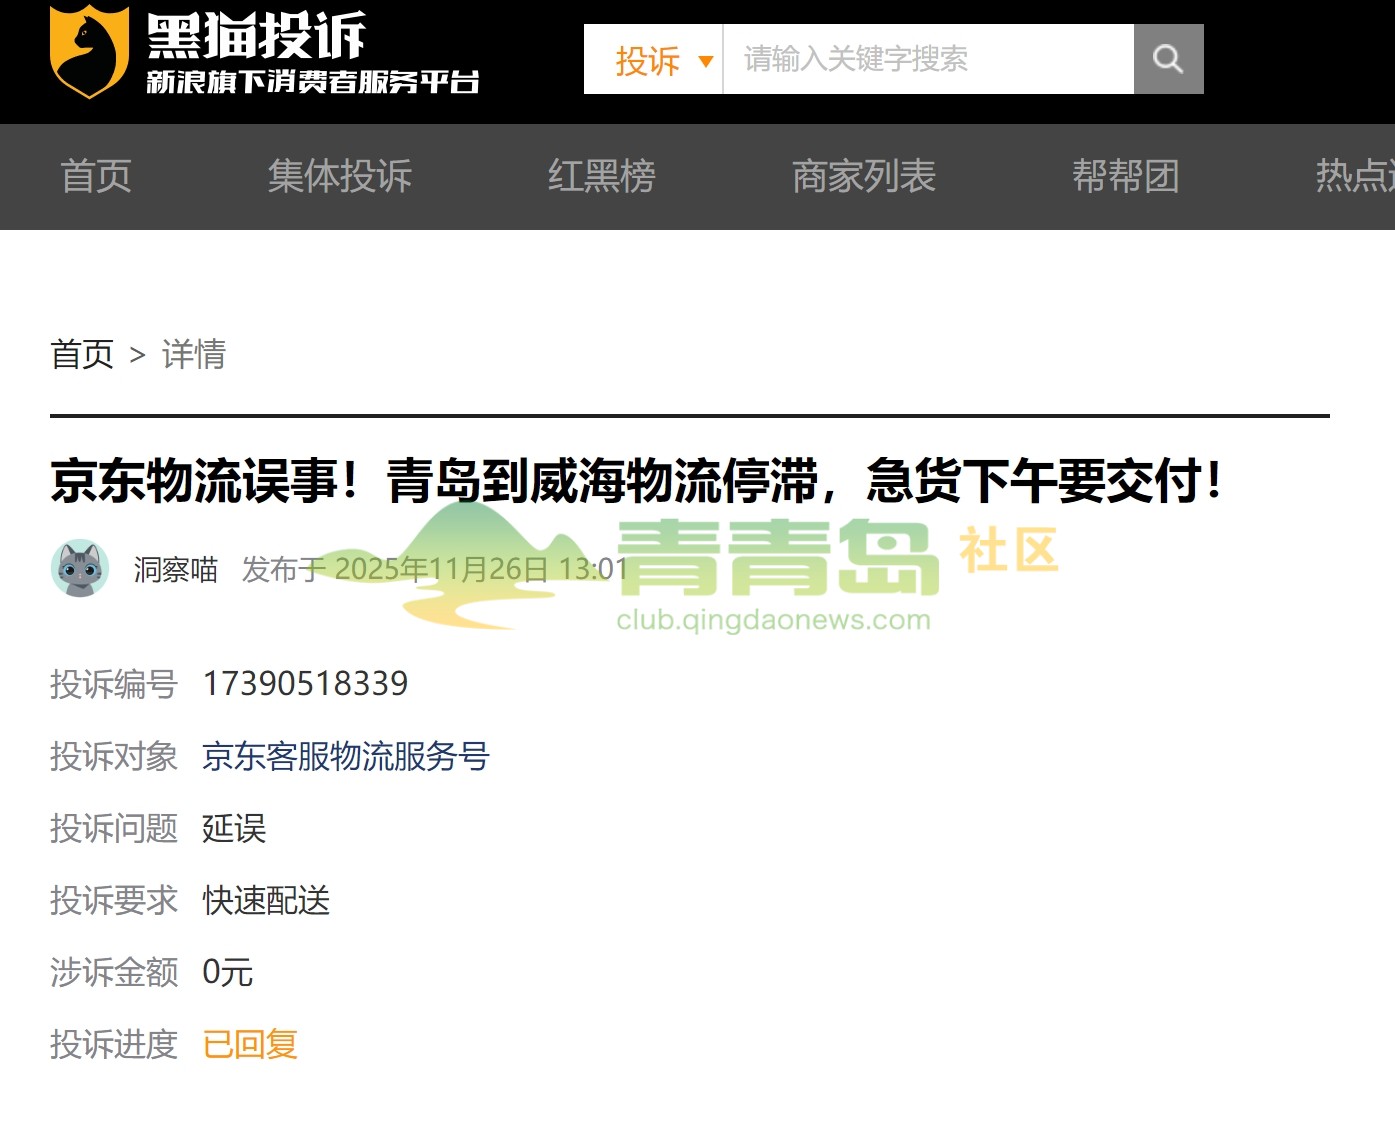The height and width of the screenshot is (1129, 1395).
Task: Open the 京东客服物流服务号 merchant link
Action: (x=345, y=756)
